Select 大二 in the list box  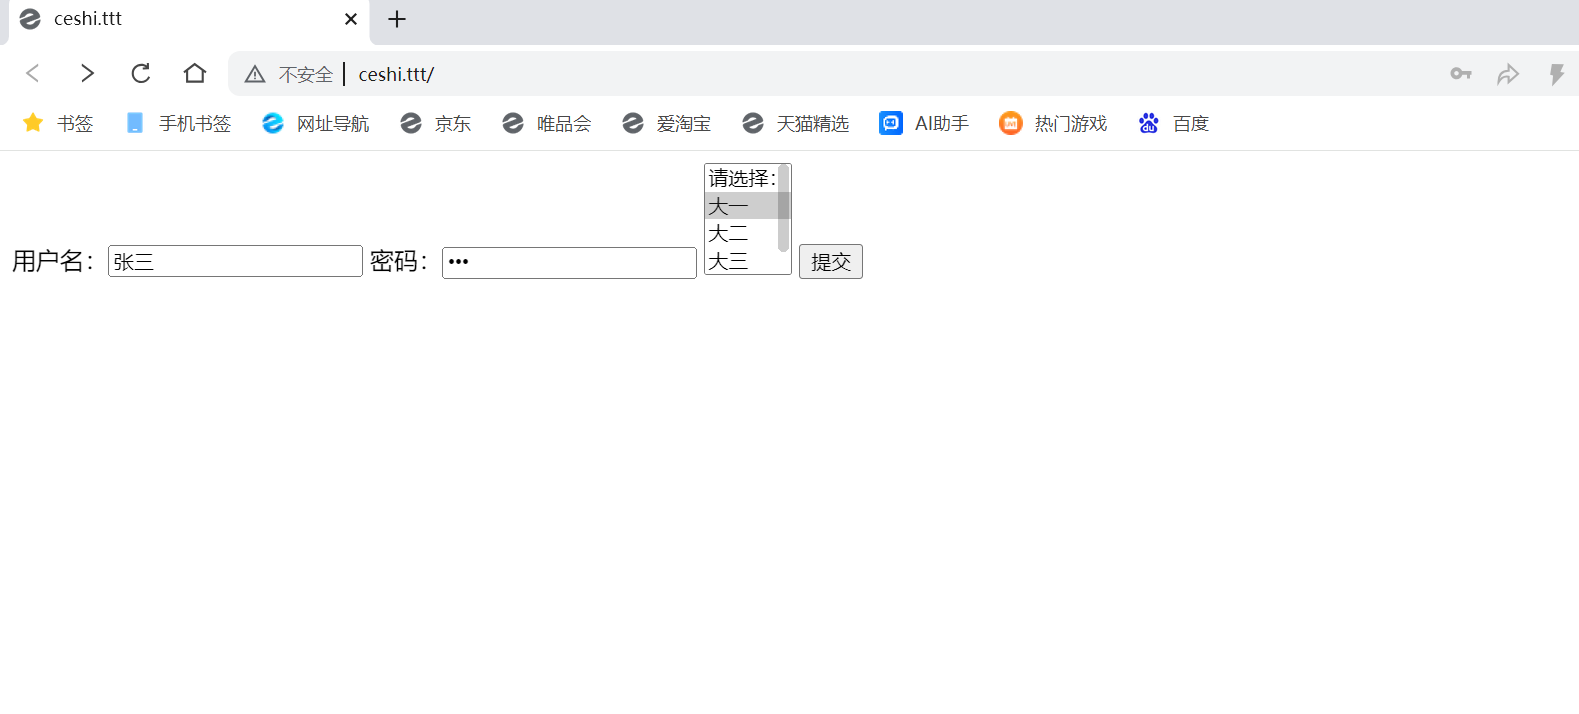[741, 233]
